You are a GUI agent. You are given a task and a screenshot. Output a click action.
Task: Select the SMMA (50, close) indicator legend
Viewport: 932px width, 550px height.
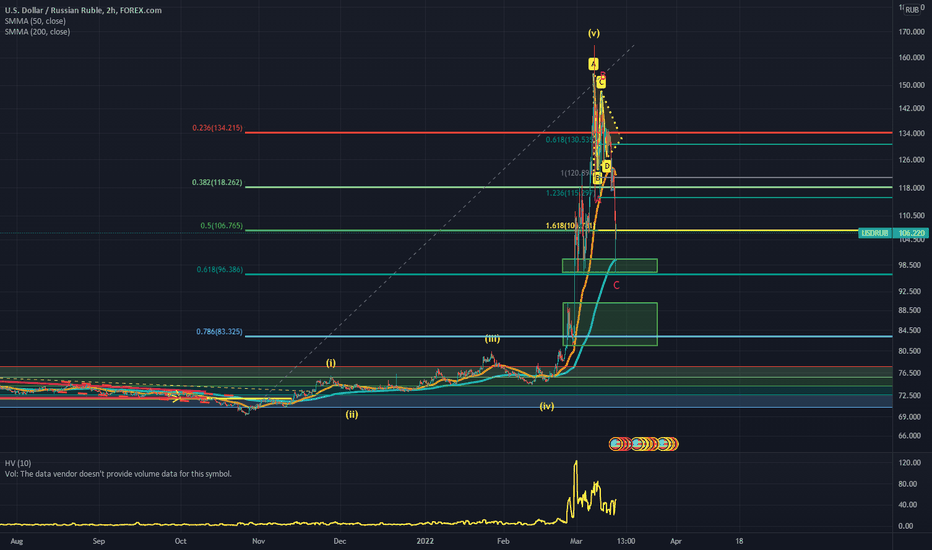click(35, 21)
